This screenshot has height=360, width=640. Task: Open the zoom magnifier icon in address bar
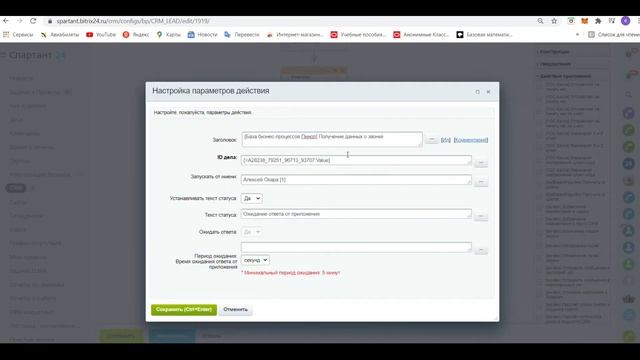540,21
